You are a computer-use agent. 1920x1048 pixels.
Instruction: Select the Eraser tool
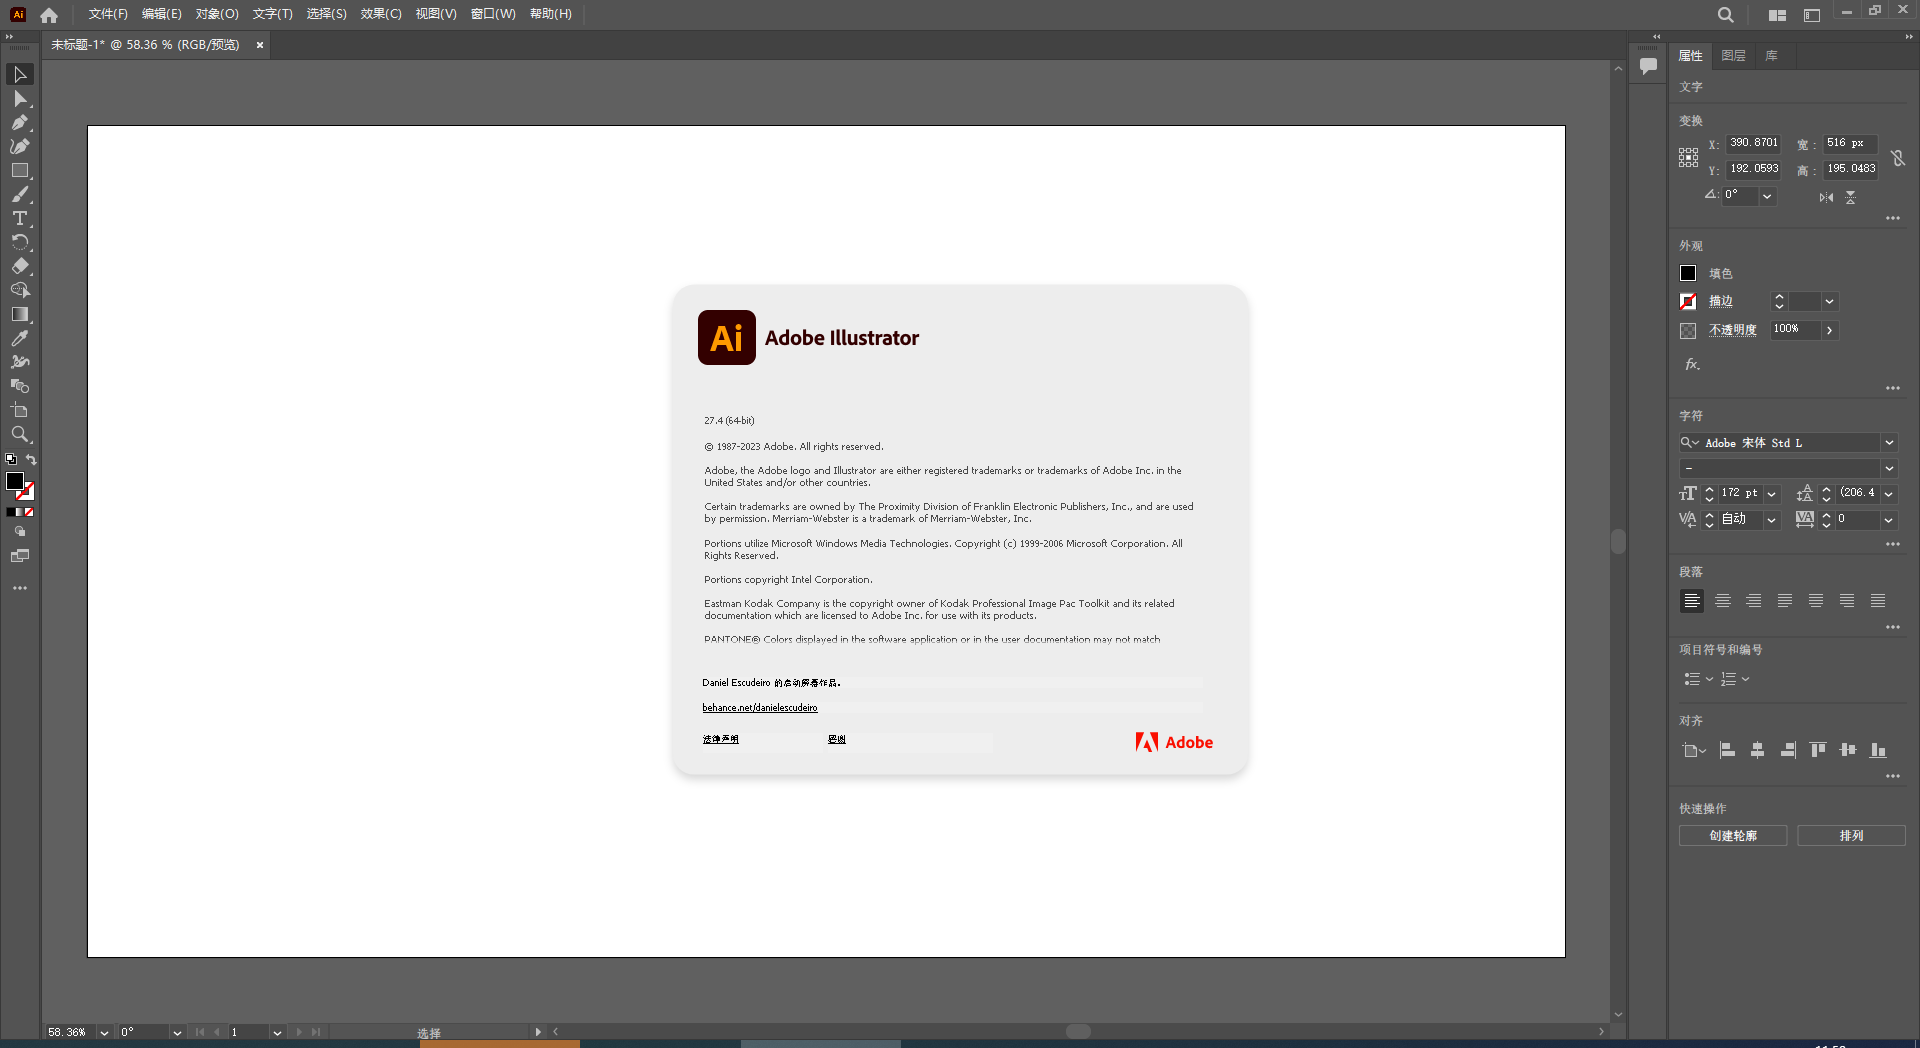point(19,267)
